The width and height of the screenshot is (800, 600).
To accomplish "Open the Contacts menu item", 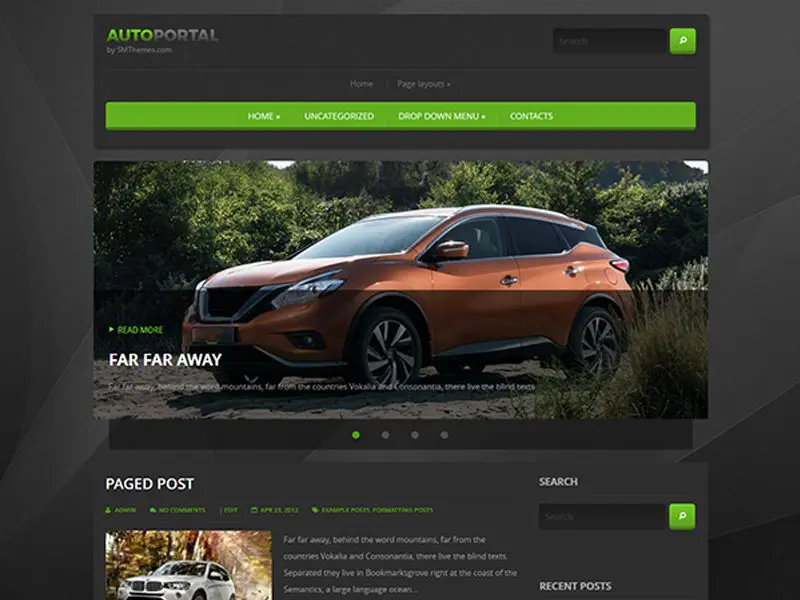I will (531, 116).
